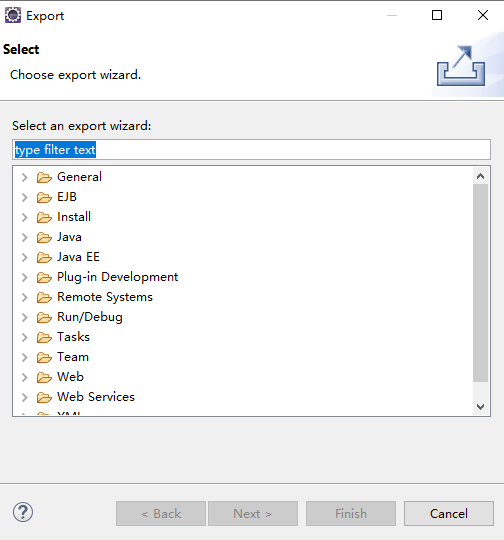The width and height of the screenshot is (504, 540).
Task: Click the help question mark icon
Action: click(23, 512)
